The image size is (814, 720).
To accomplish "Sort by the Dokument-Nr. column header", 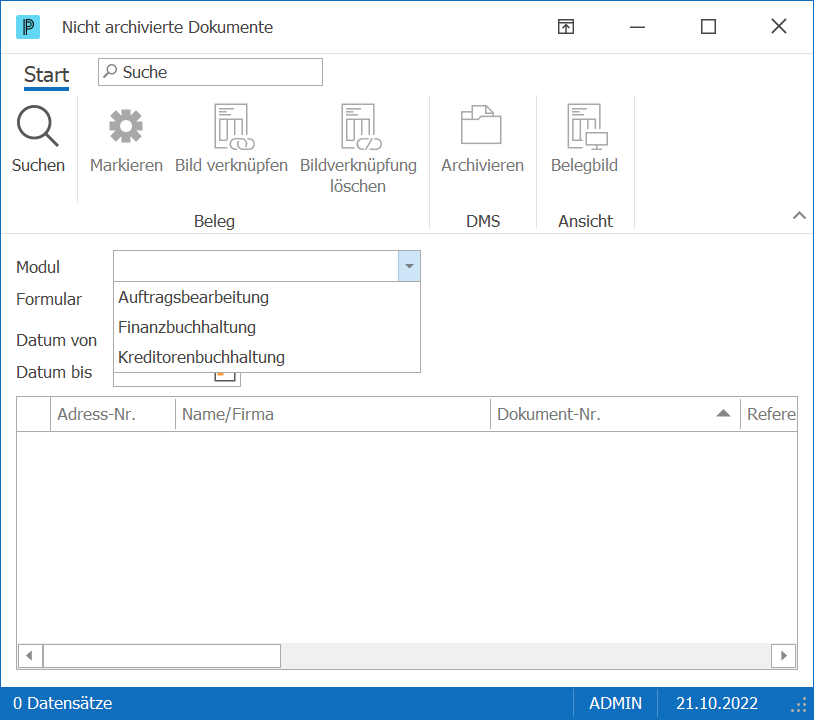I will point(615,414).
